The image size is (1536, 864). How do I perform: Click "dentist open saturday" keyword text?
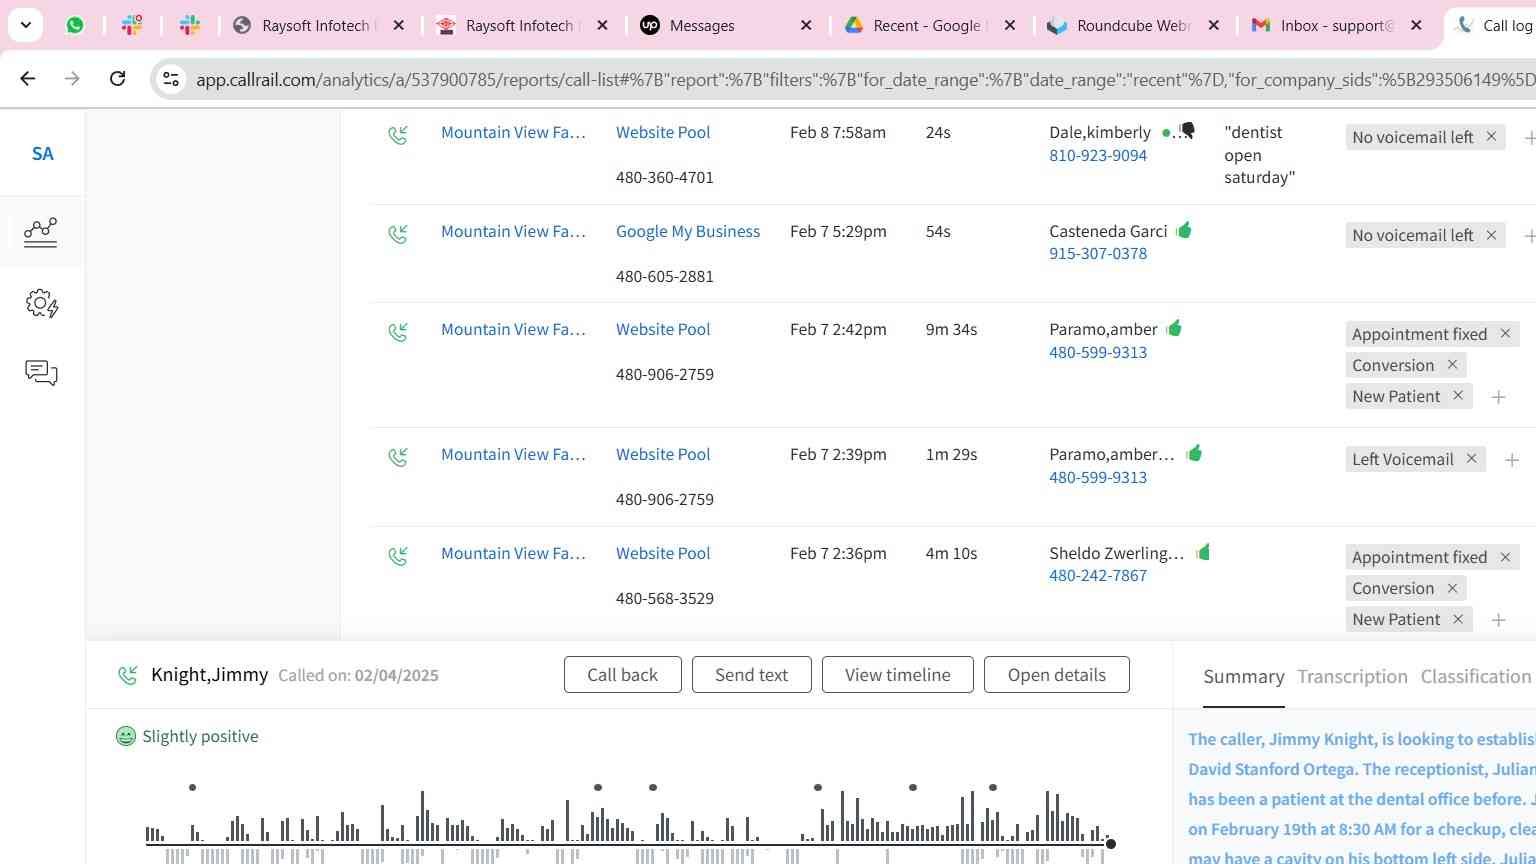[1259, 155]
